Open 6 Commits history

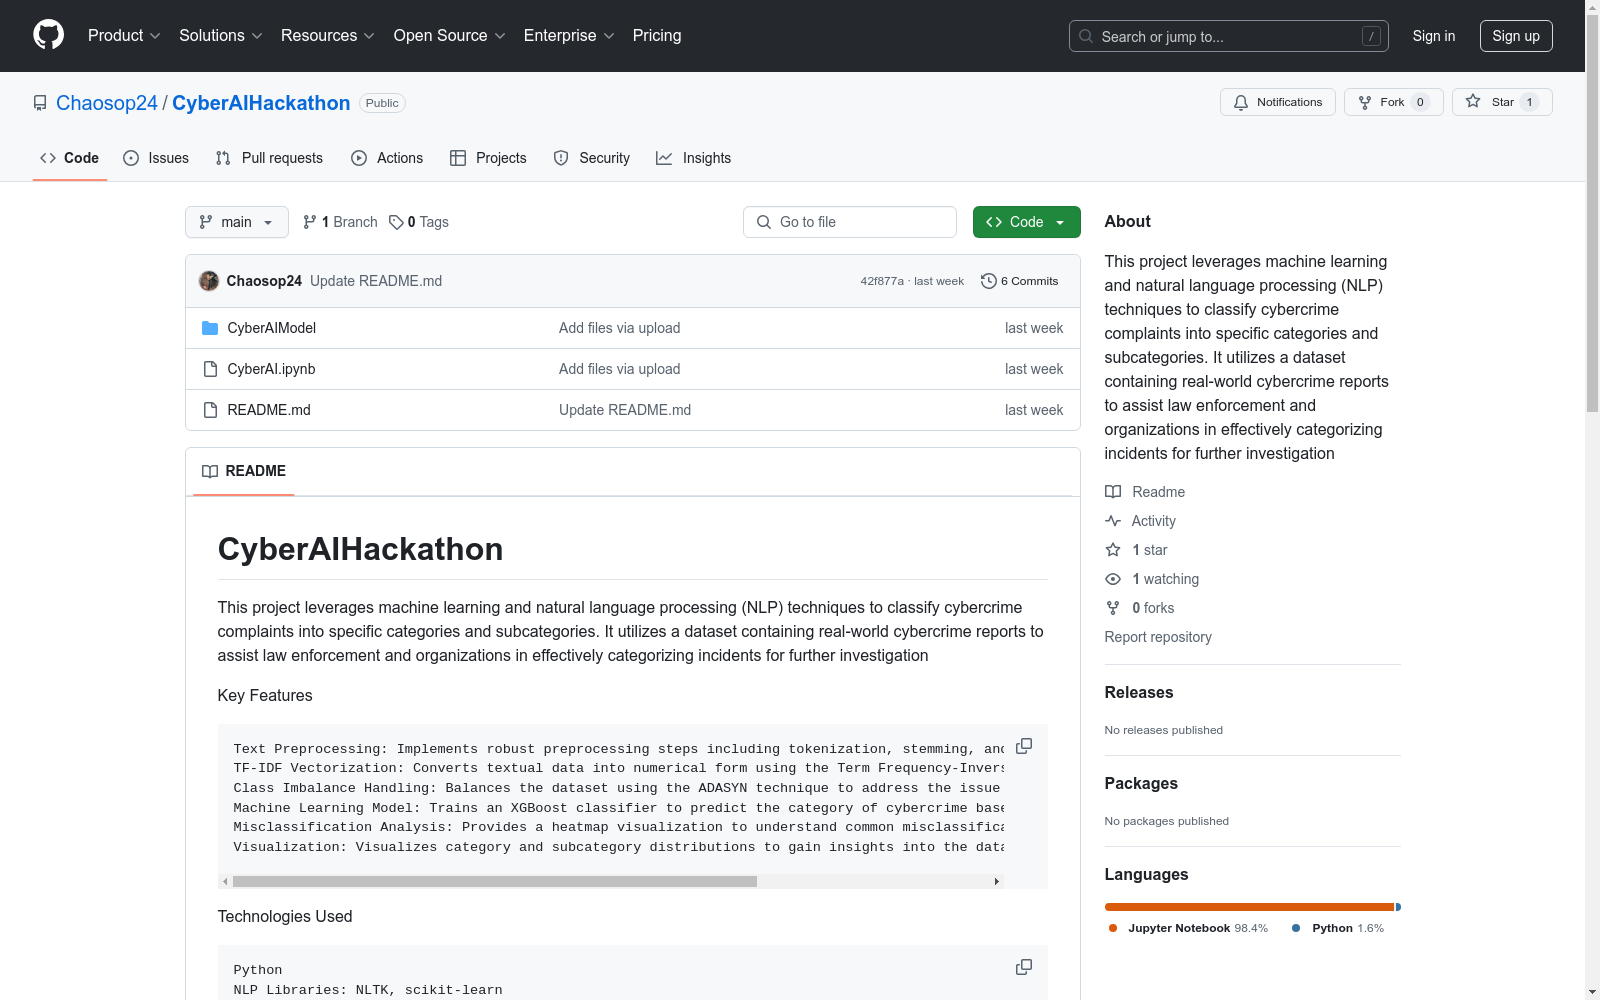(x=1020, y=281)
